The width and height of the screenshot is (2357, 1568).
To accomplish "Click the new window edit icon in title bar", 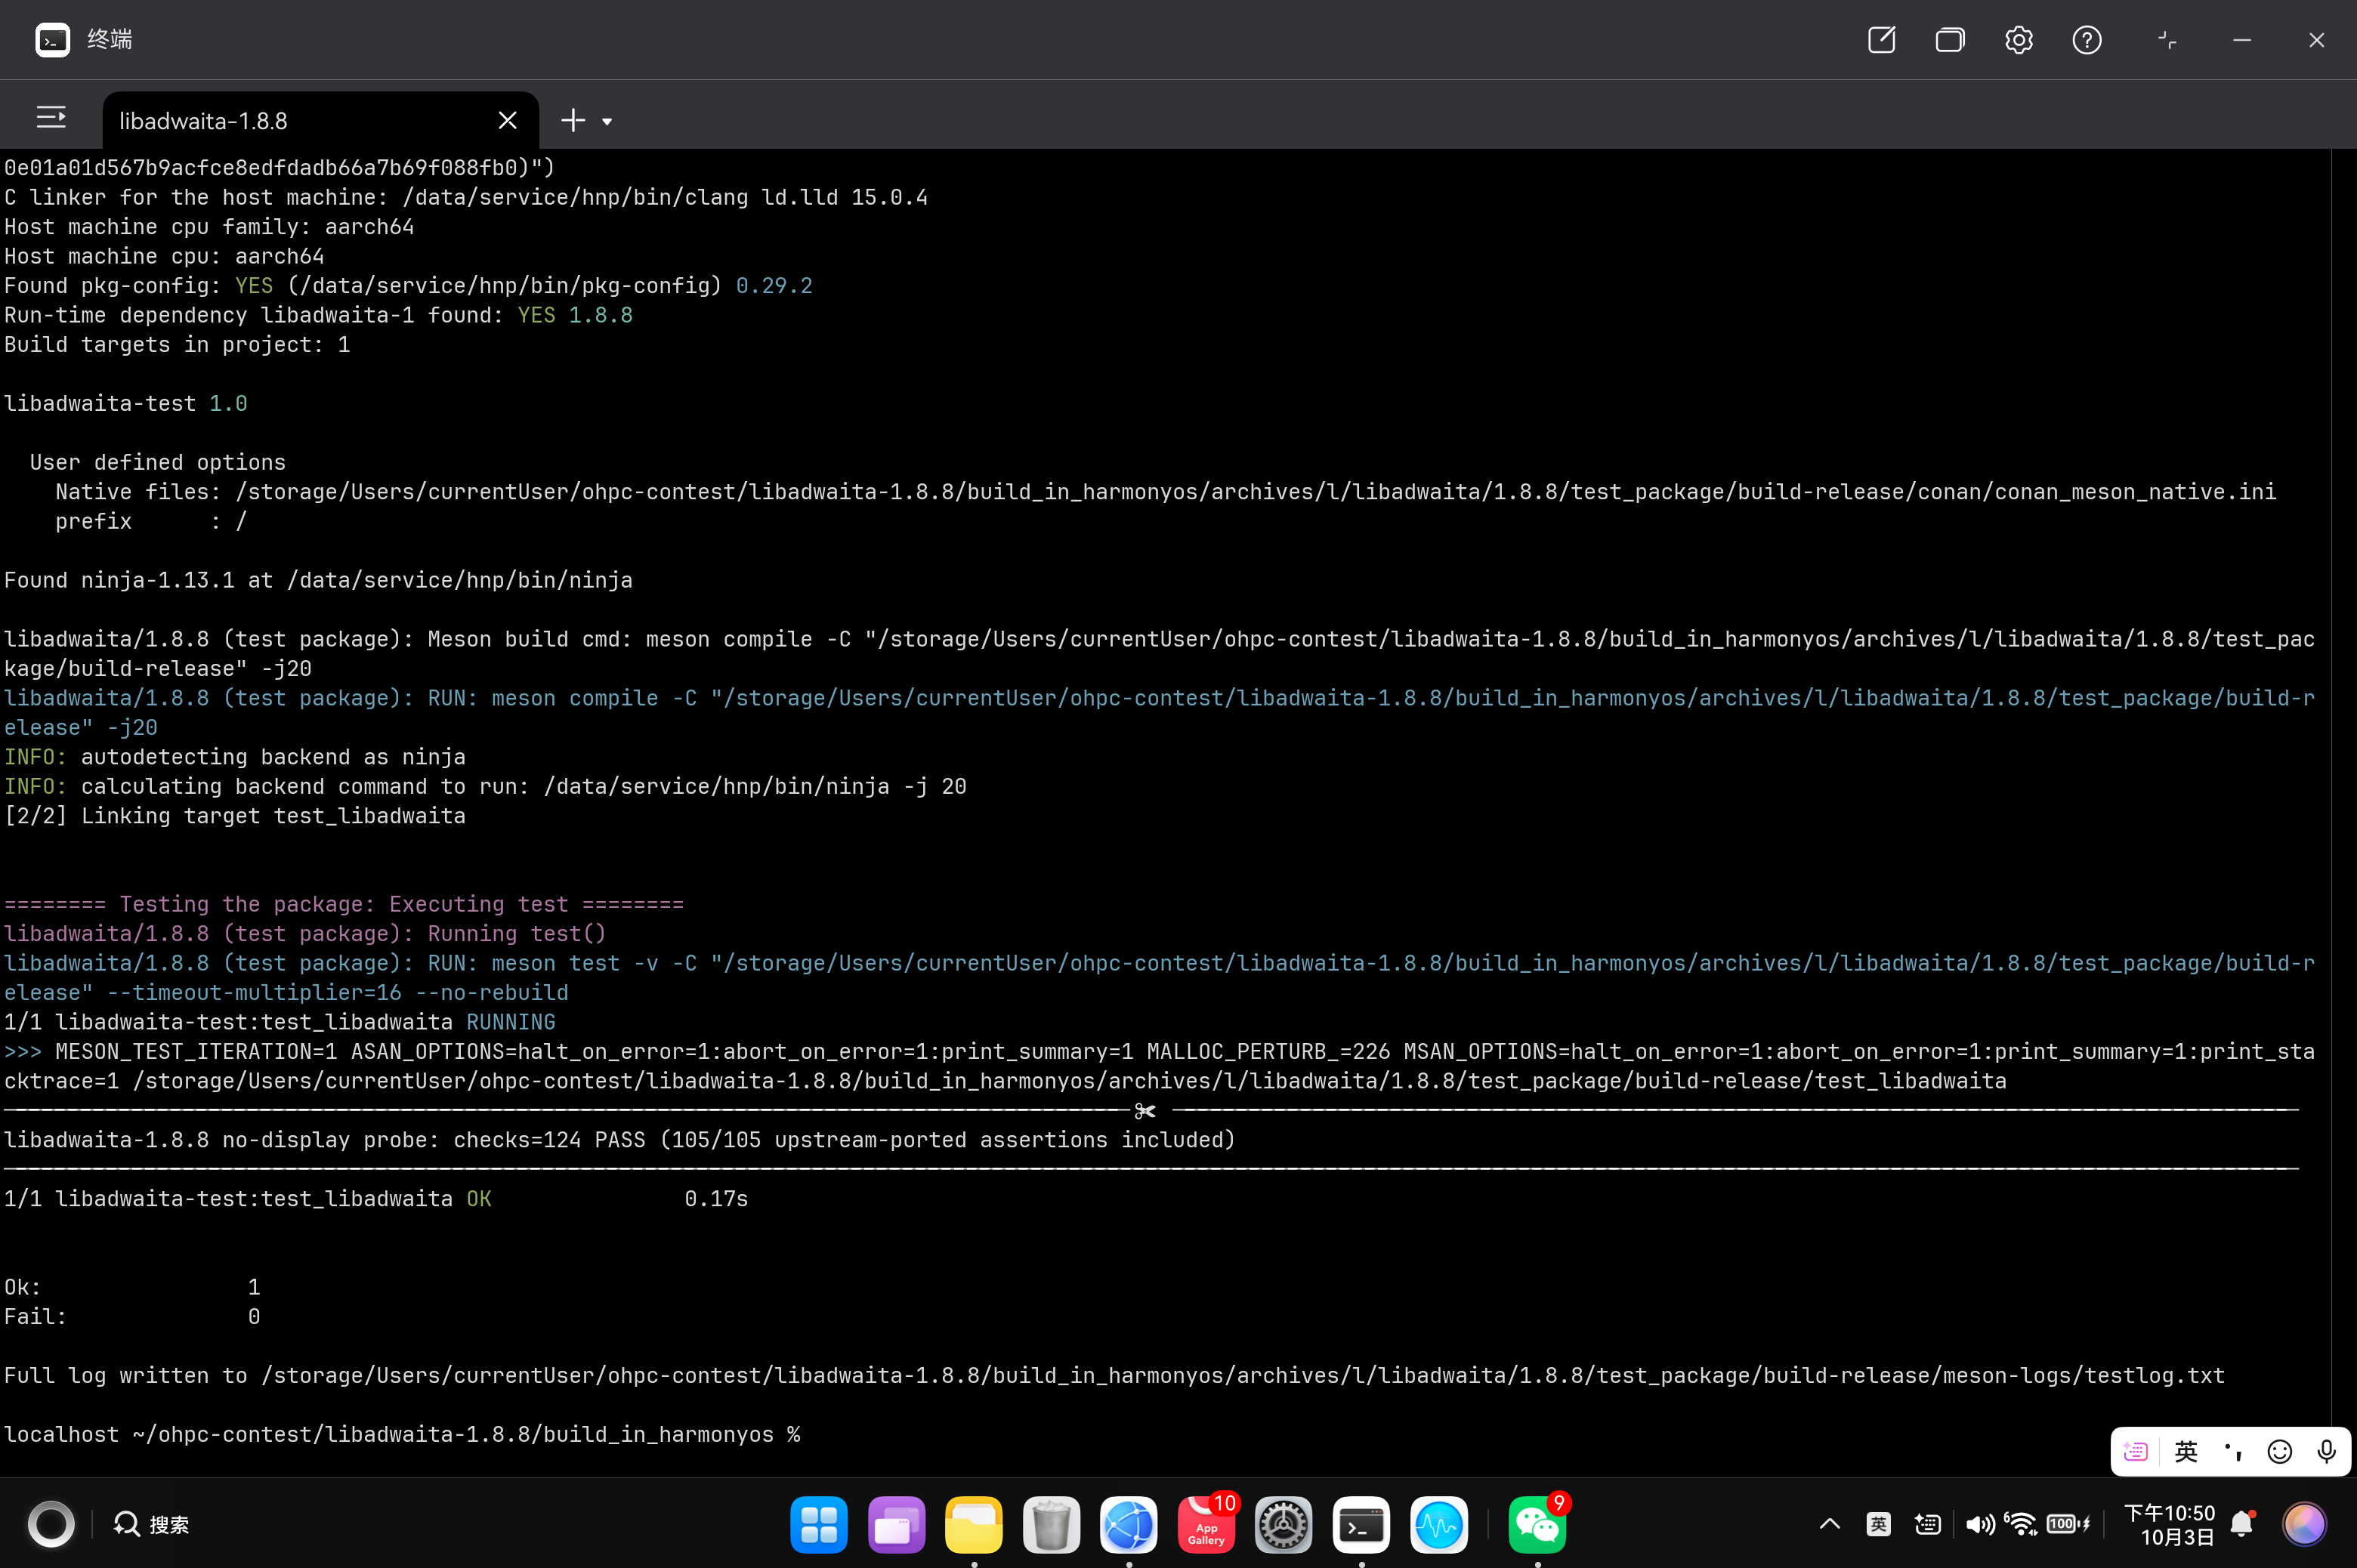I will [1882, 40].
